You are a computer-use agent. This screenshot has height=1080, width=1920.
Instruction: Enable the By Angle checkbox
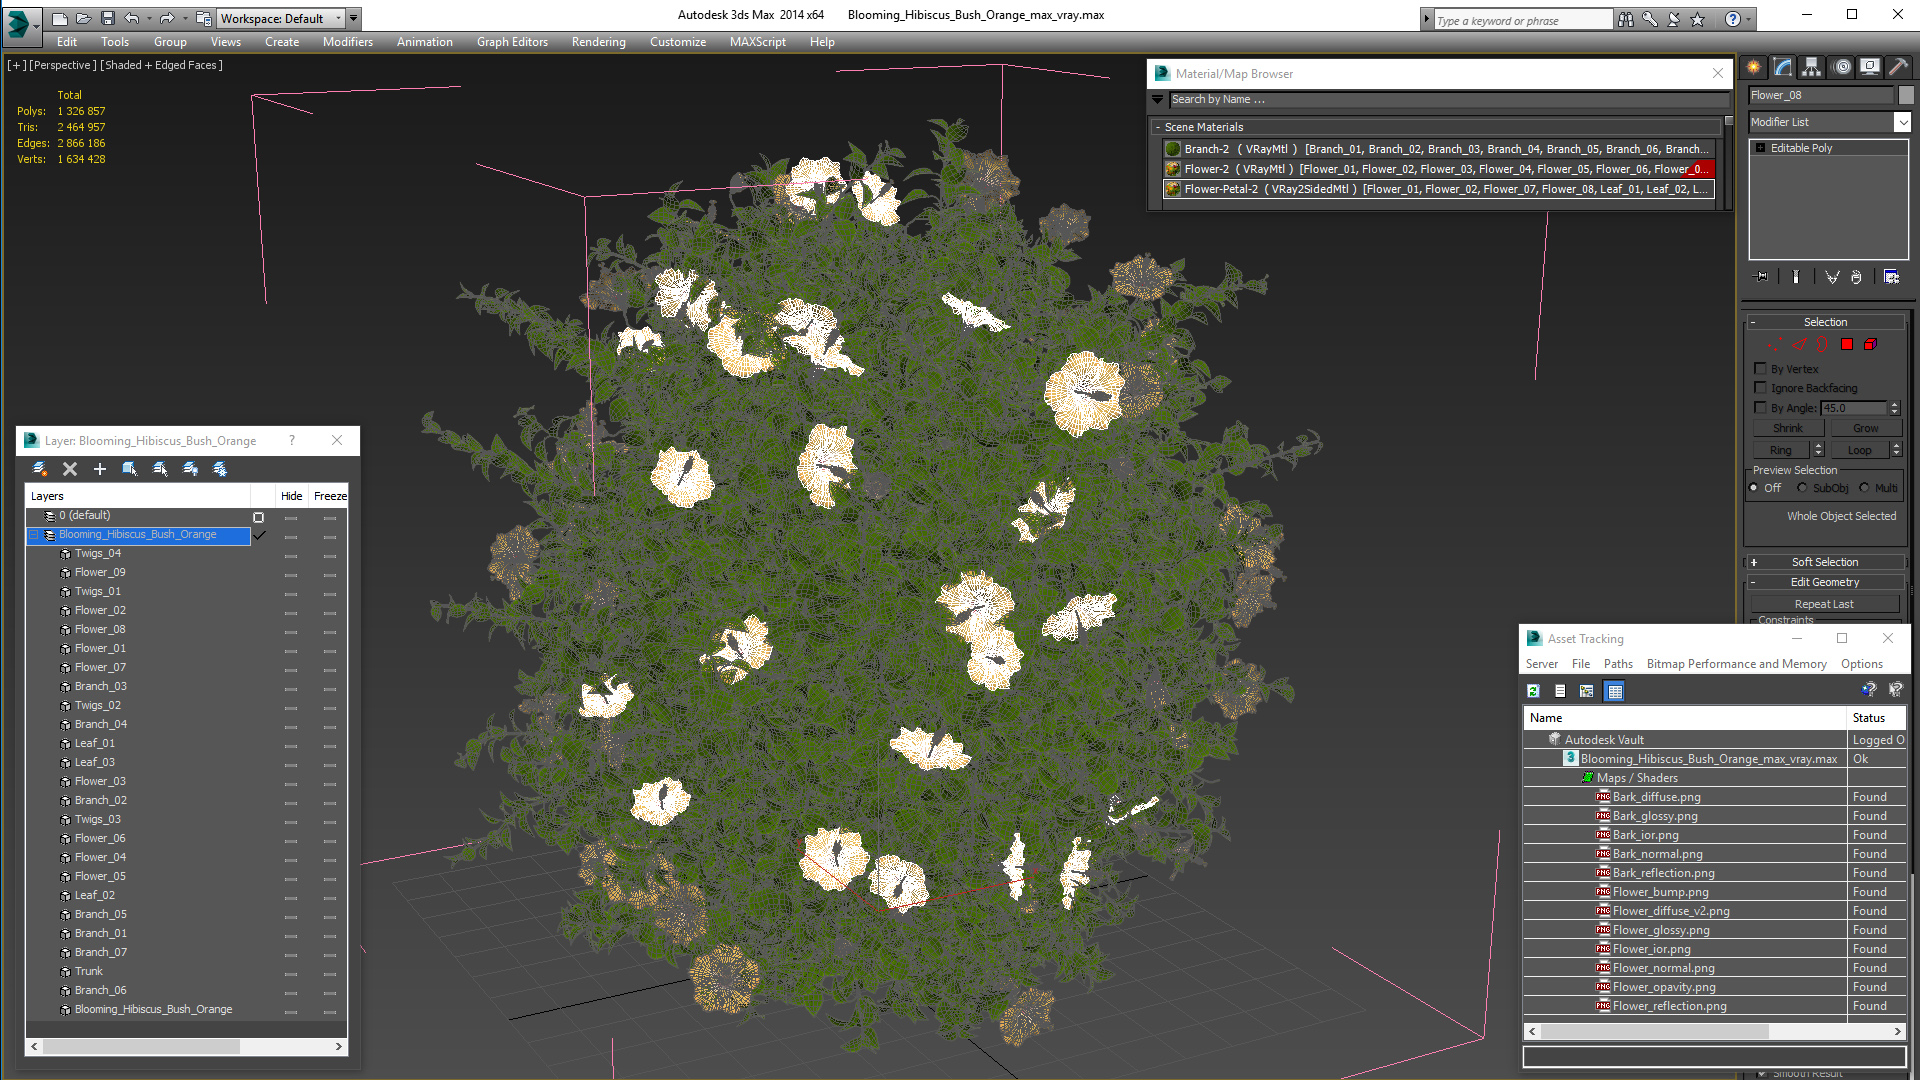(1761, 408)
